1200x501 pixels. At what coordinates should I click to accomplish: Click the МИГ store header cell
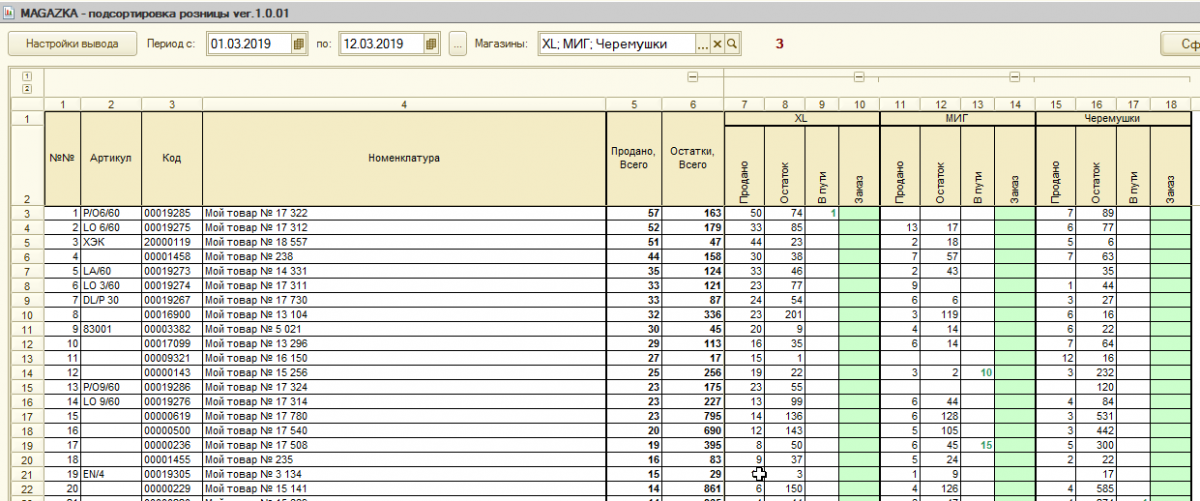point(957,118)
